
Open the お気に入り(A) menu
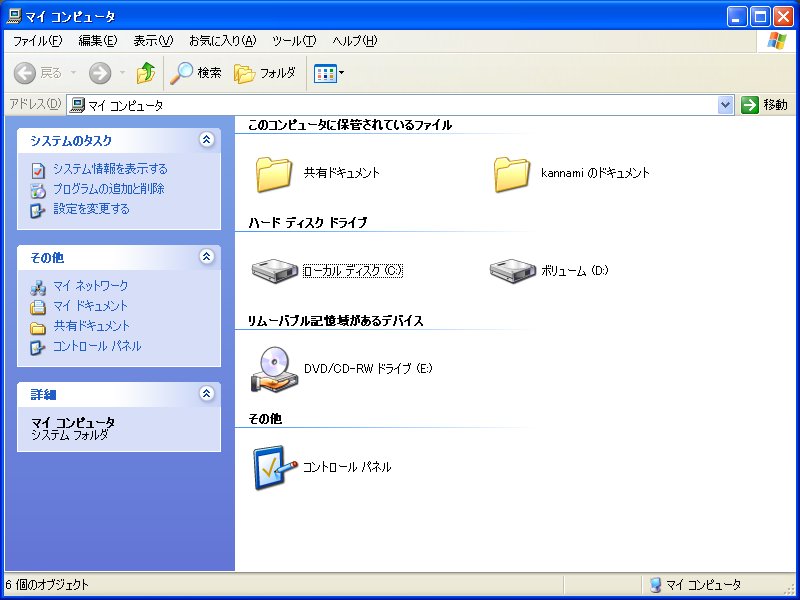222,41
